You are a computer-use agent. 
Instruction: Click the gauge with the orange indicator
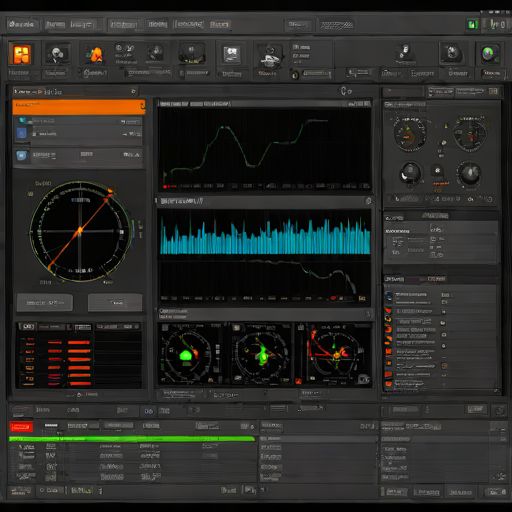[x=410, y=134]
